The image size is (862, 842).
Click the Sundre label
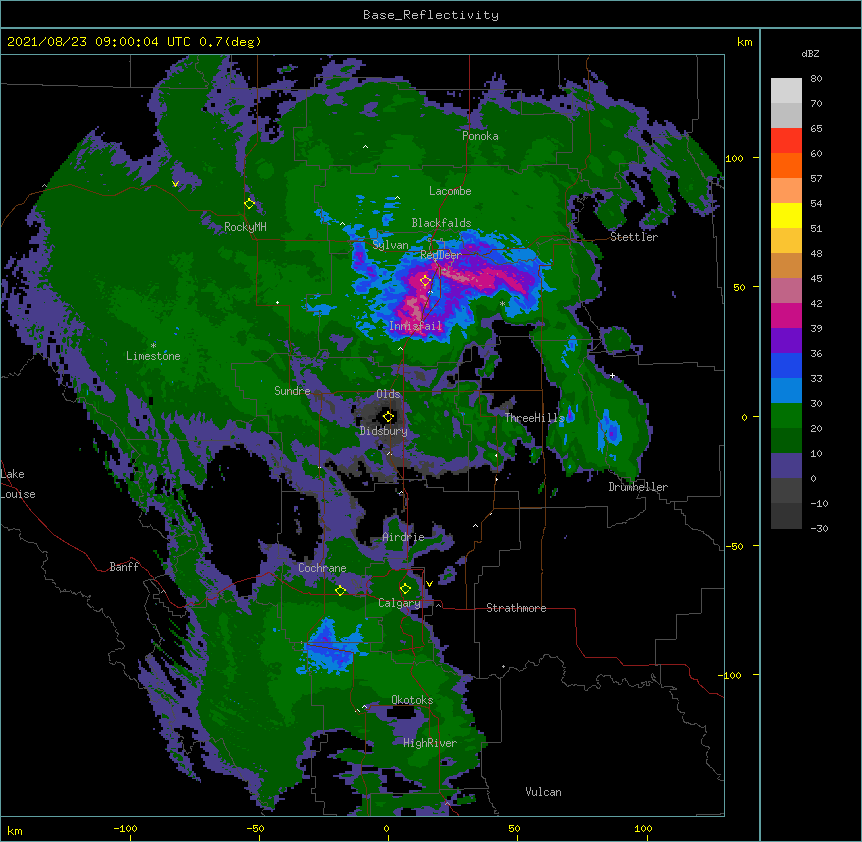click(292, 391)
